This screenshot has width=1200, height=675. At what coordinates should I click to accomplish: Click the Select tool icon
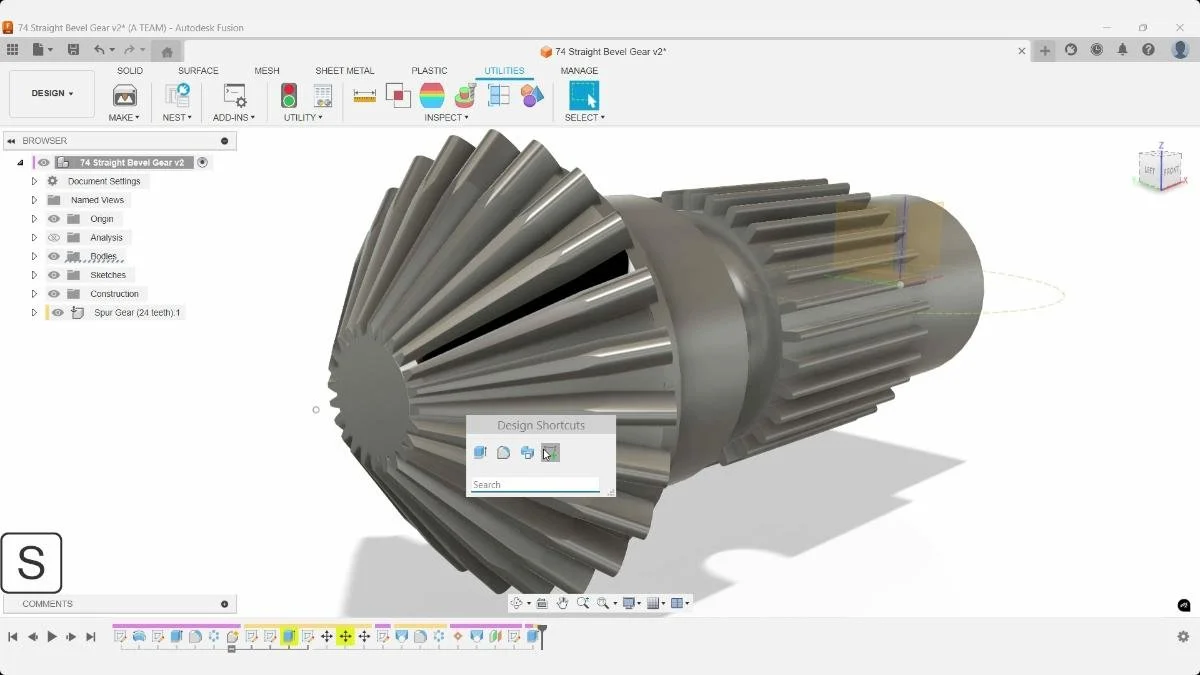(584, 96)
